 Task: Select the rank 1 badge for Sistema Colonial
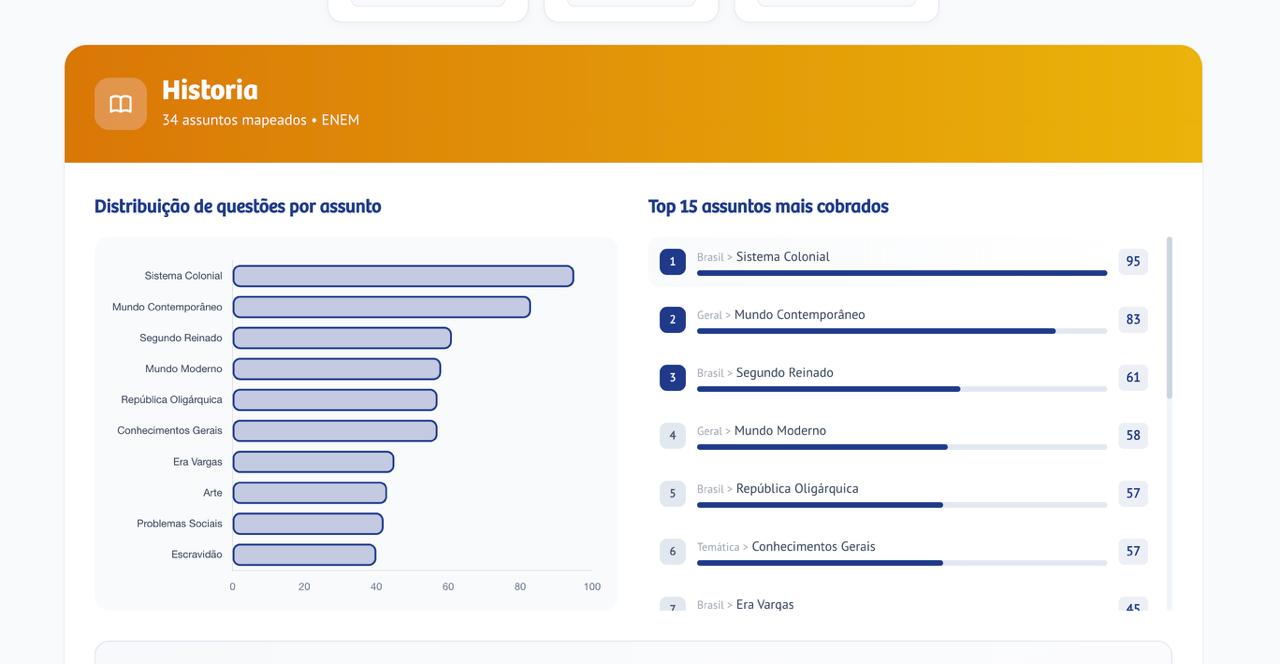672,261
